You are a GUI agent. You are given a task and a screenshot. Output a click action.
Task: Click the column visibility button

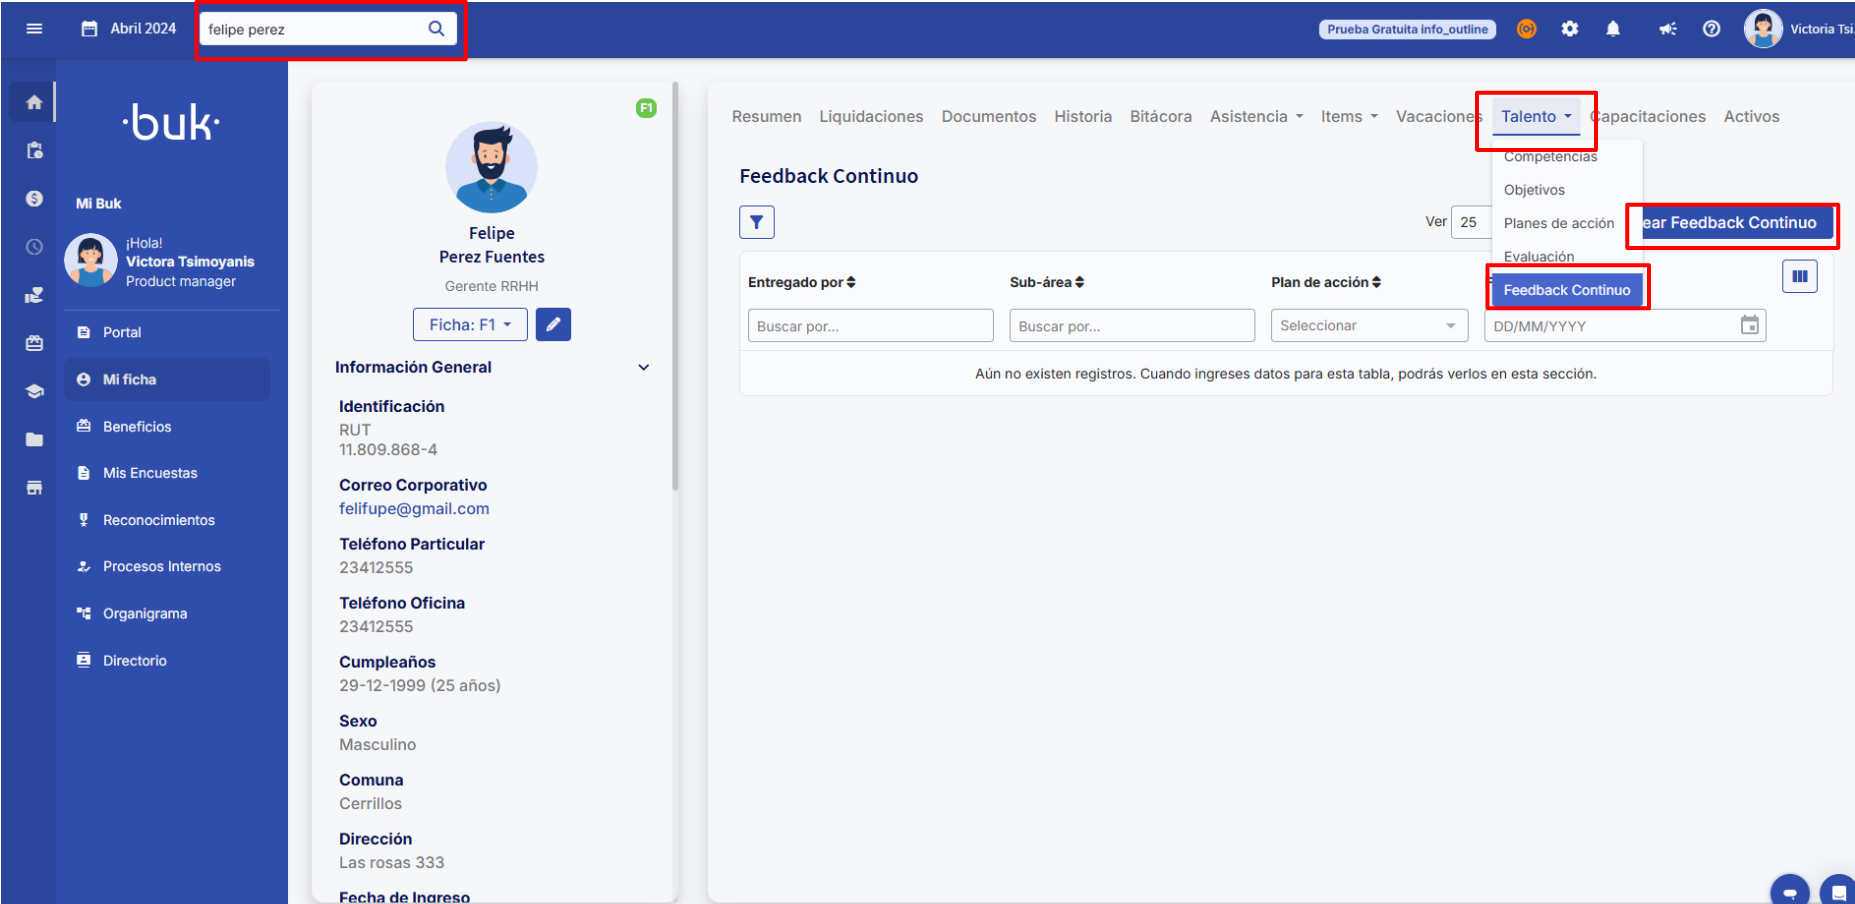click(x=1799, y=276)
